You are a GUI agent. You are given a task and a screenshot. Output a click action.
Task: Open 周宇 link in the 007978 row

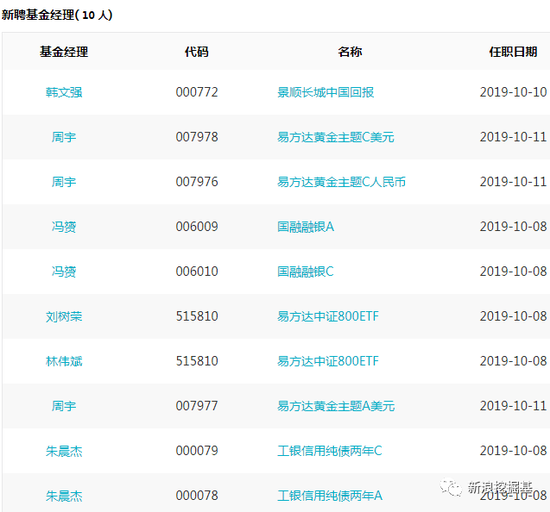(64, 137)
